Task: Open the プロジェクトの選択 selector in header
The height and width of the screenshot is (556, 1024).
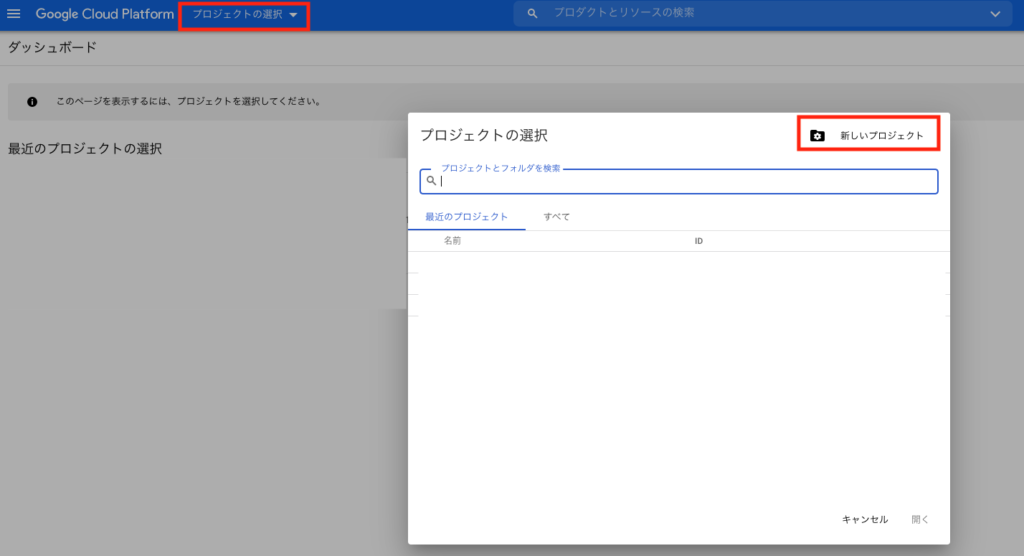Action: tap(238, 15)
